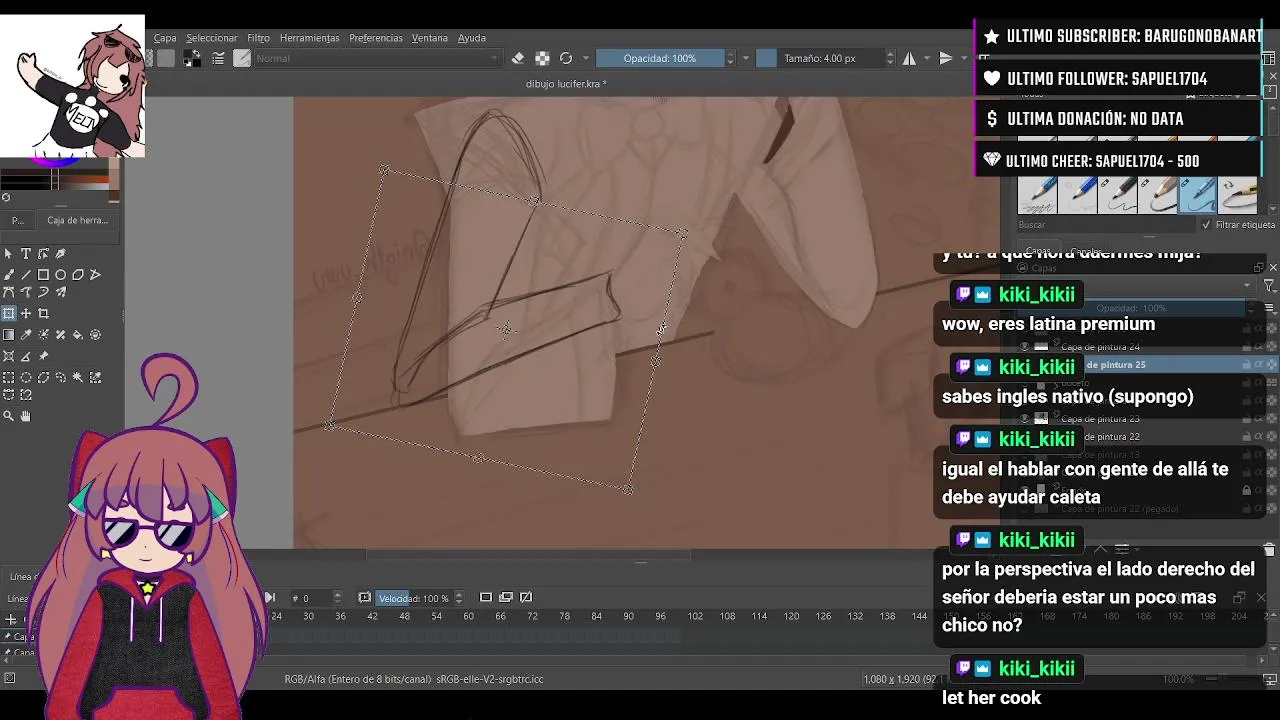Select the assistant tool
This screenshot has height=720, width=1280.
(x=9, y=356)
